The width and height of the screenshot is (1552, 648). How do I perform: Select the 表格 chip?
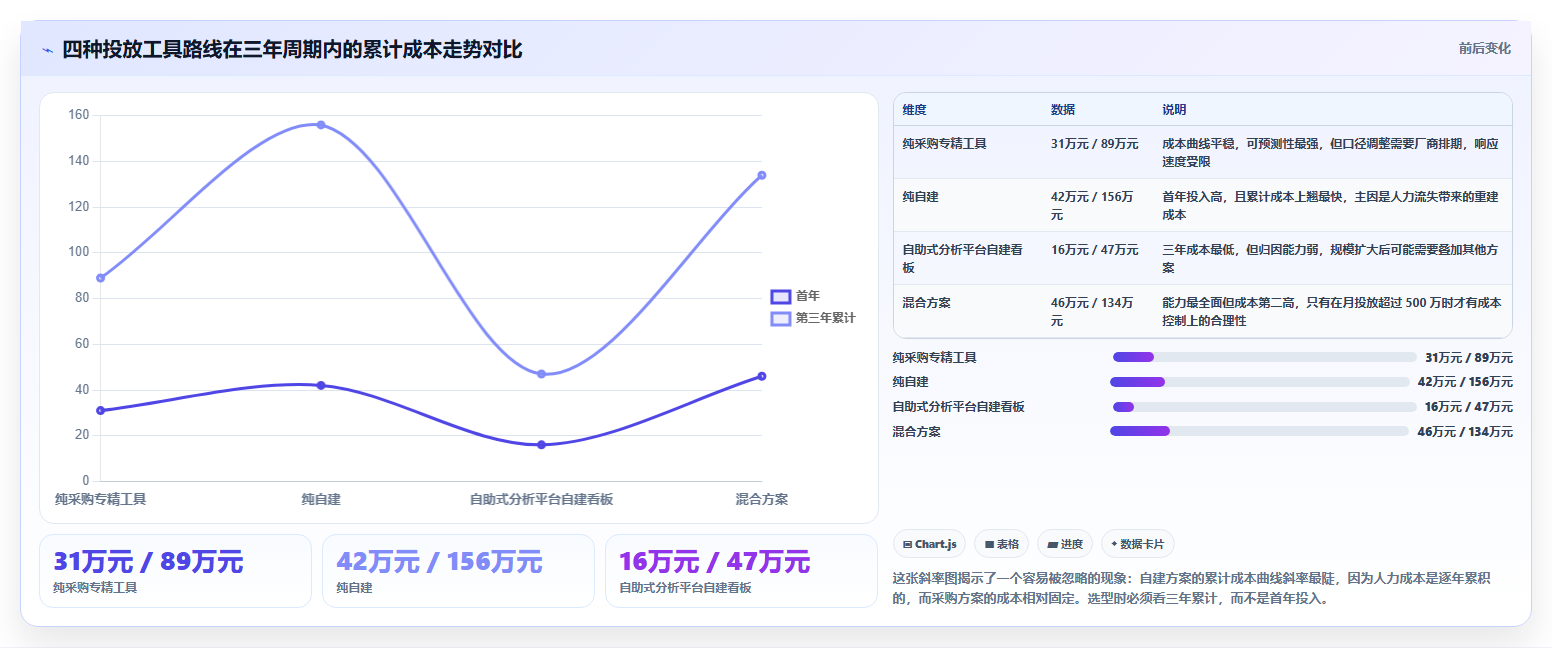click(x=1001, y=544)
